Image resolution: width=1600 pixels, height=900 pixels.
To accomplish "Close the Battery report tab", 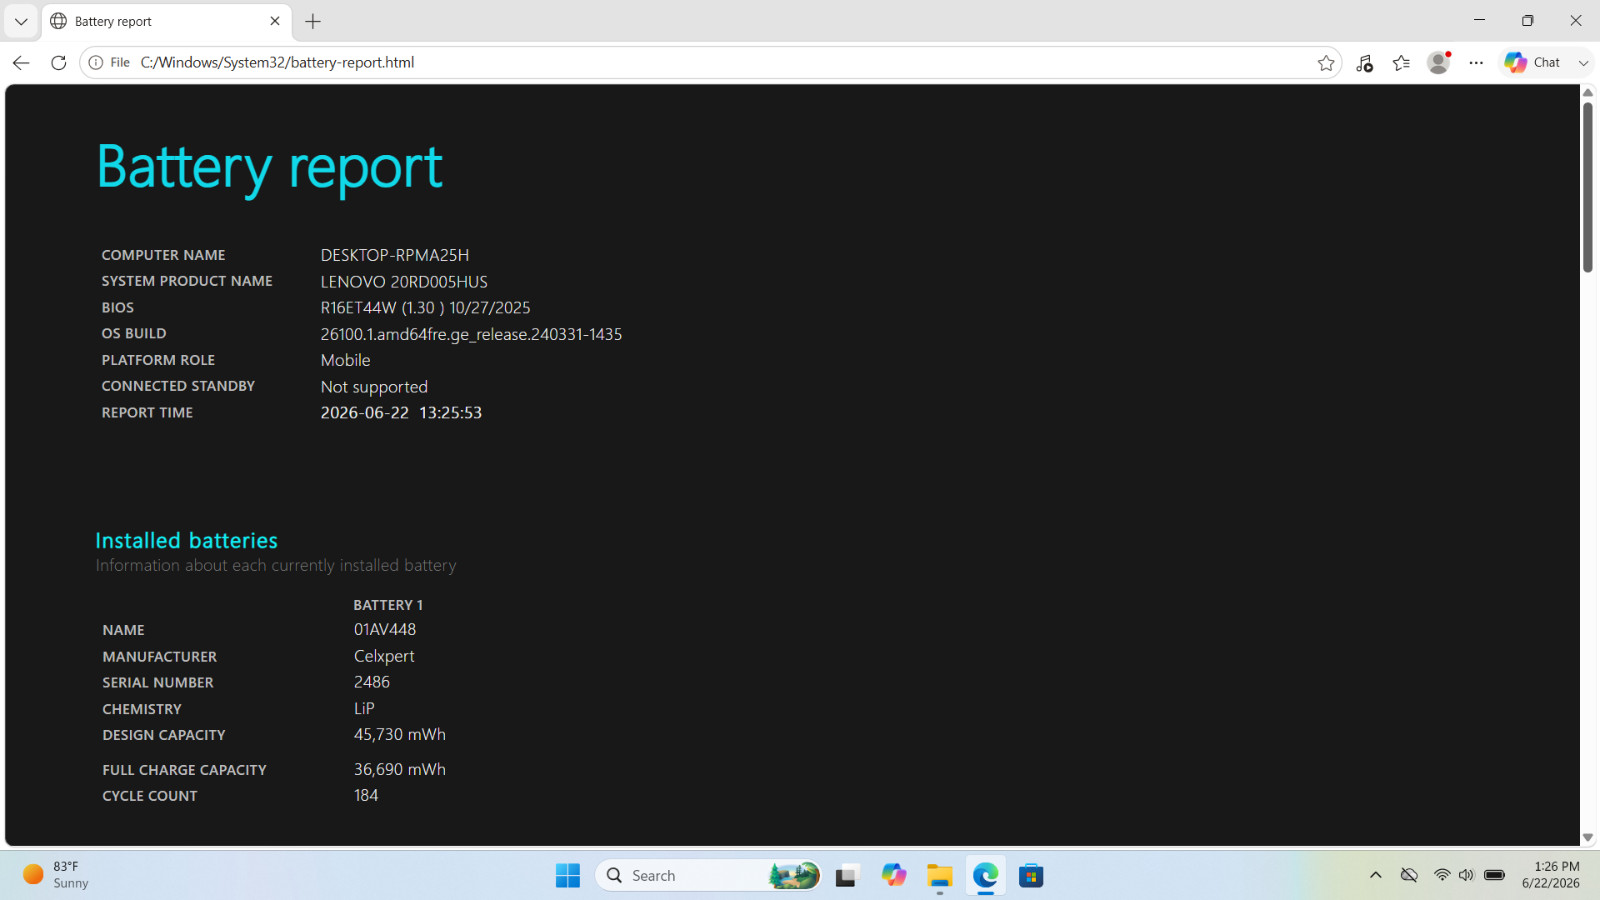I will (275, 21).
